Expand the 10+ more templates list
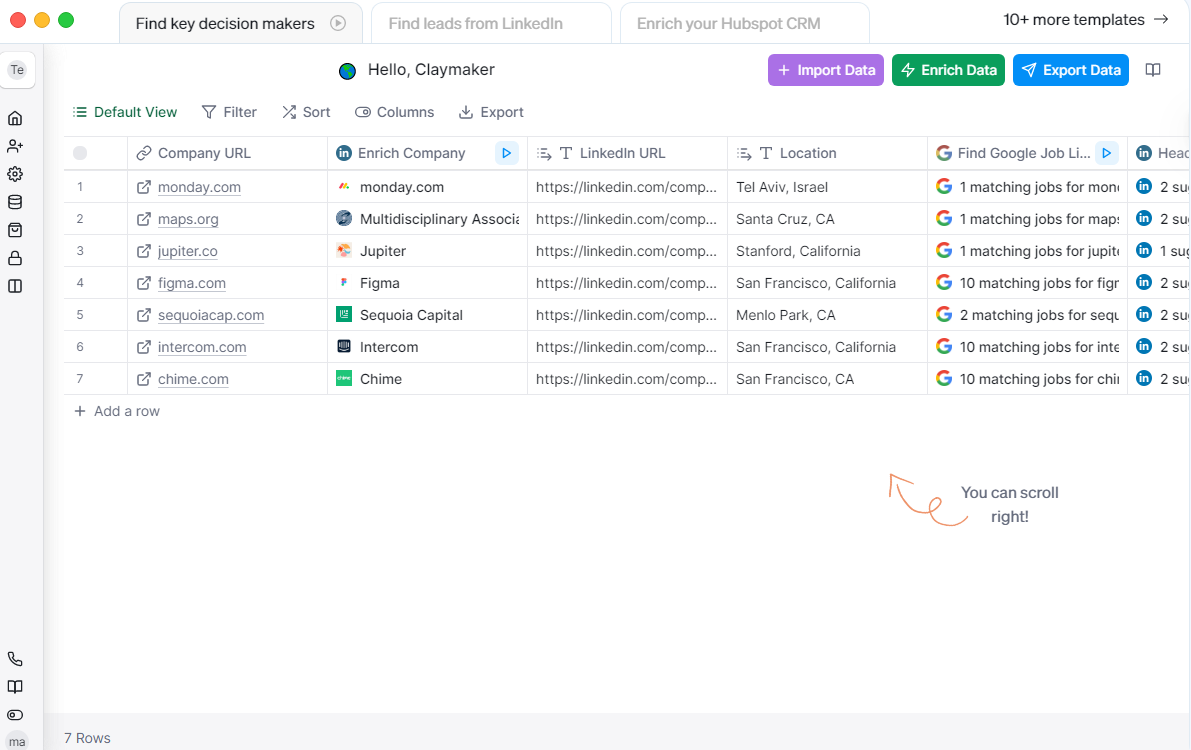The height and width of the screenshot is (750, 1191). (x=1086, y=19)
